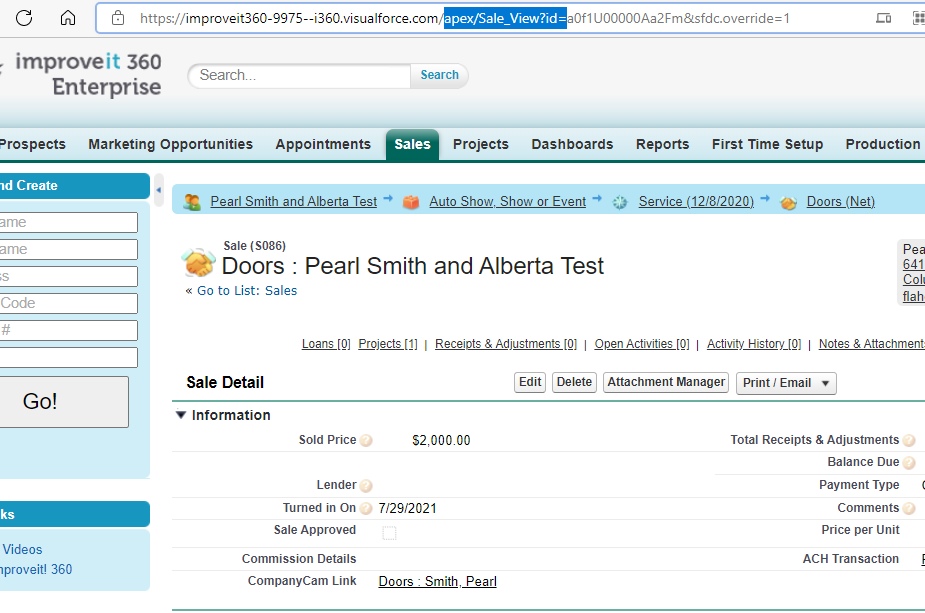Click the sidebar # input field
925x613 pixels.
point(68,330)
